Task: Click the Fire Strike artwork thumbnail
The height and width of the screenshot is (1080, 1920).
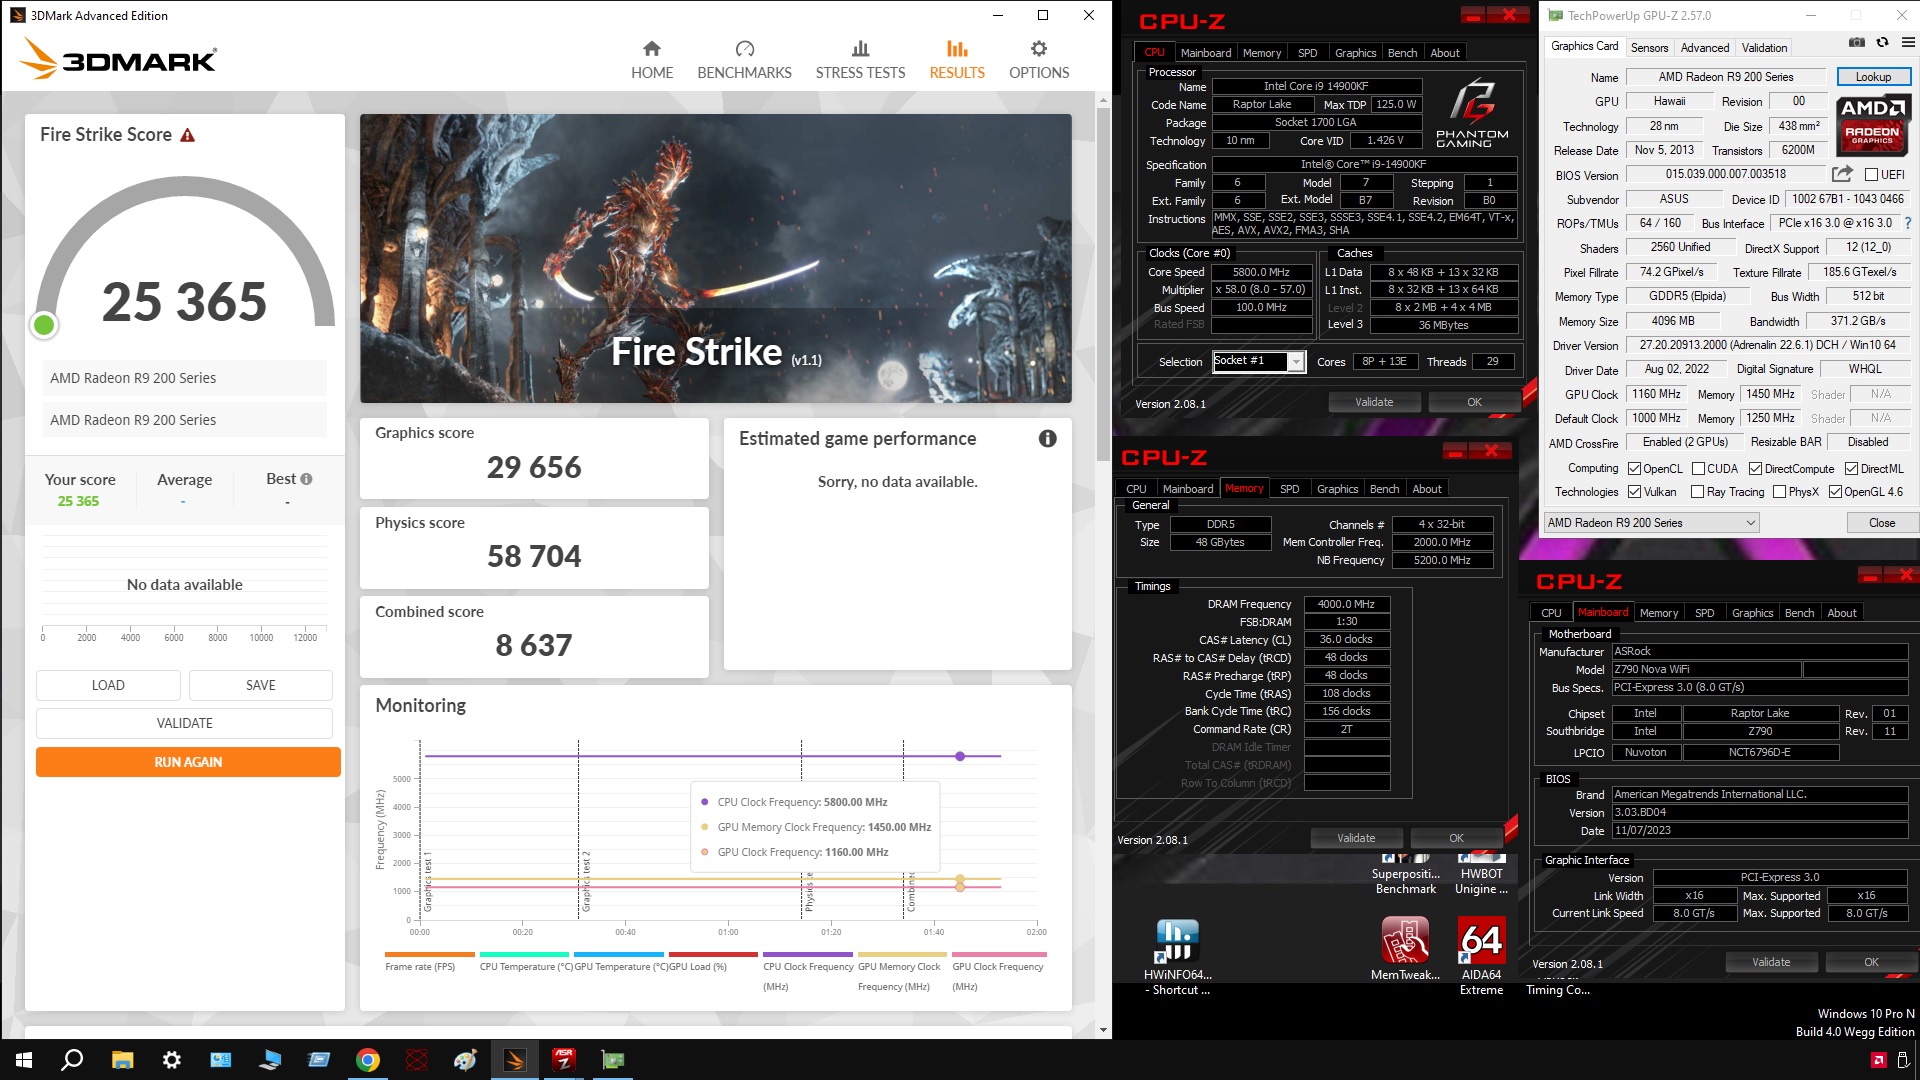Action: tap(715, 258)
